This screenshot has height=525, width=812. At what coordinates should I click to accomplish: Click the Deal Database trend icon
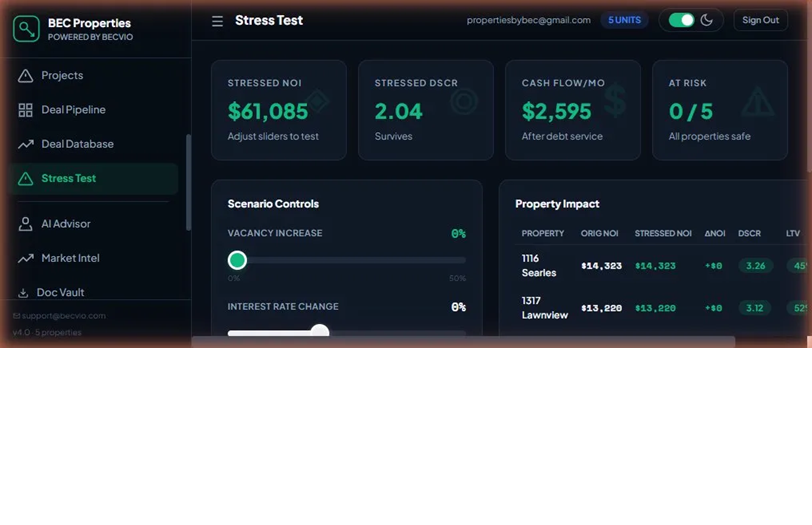[x=25, y=144]
